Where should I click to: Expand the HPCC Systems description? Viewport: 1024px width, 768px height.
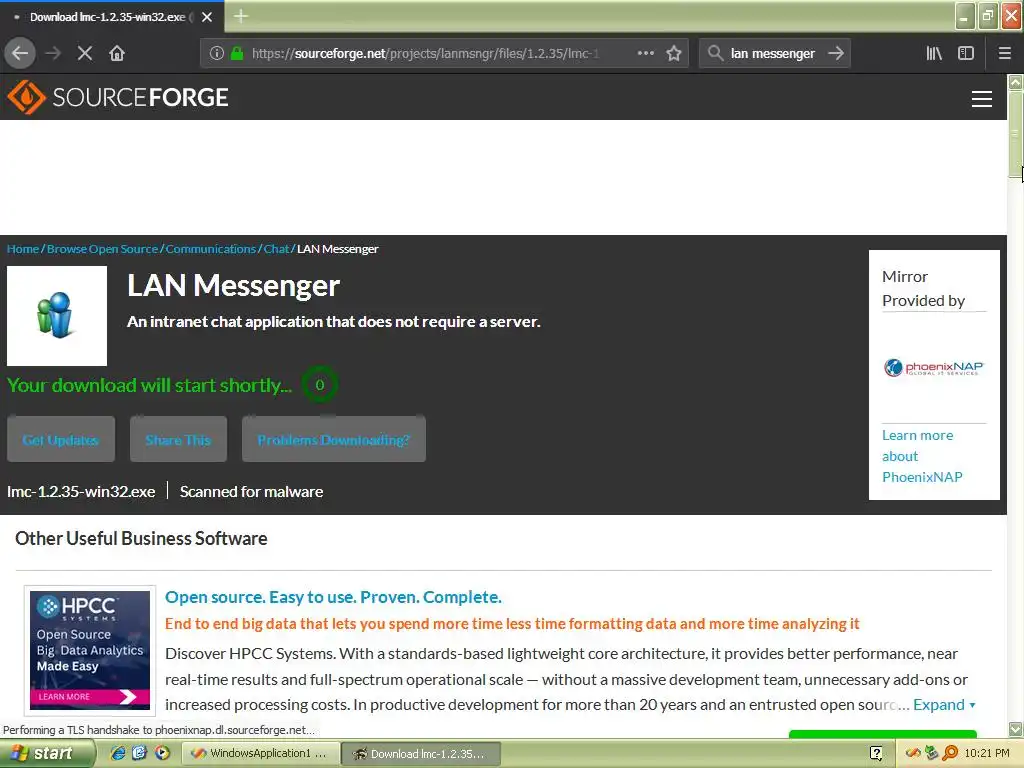click(x=944, y=705)
